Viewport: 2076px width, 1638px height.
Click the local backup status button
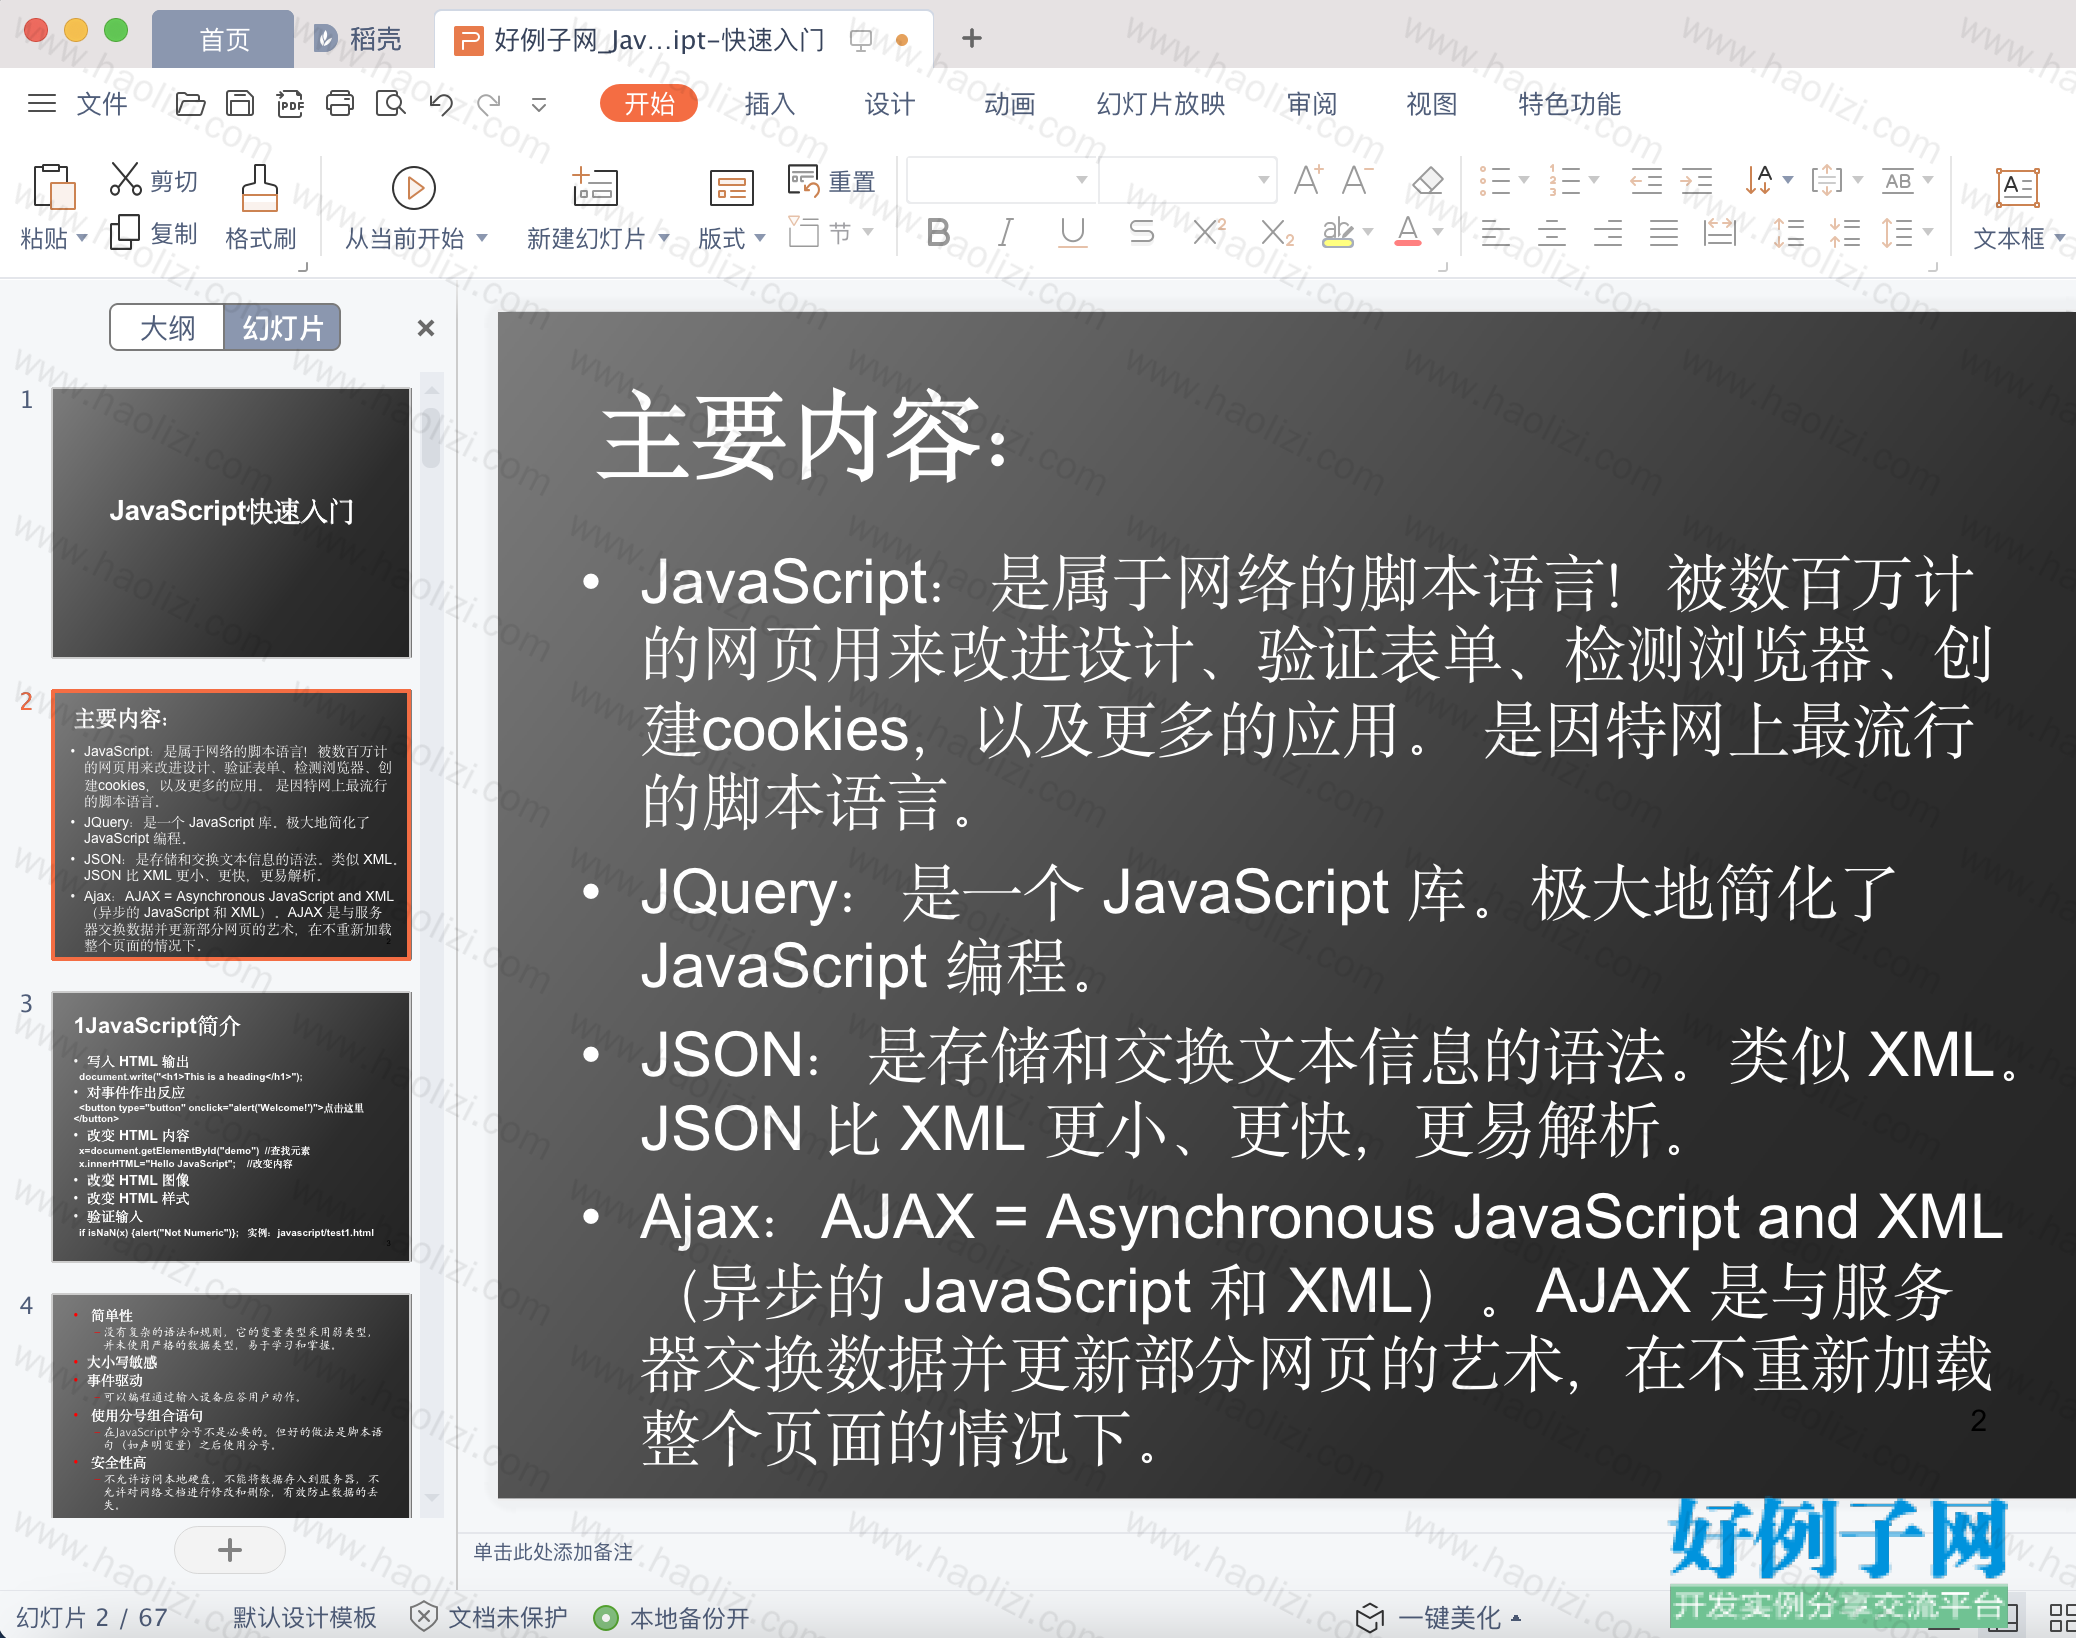(x=671, y=1617)
